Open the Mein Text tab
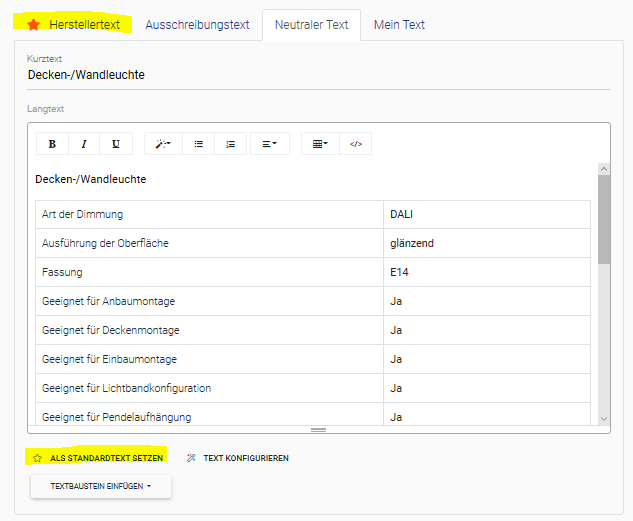This screenshot has height=521, width=633. (x=399, y=24)
